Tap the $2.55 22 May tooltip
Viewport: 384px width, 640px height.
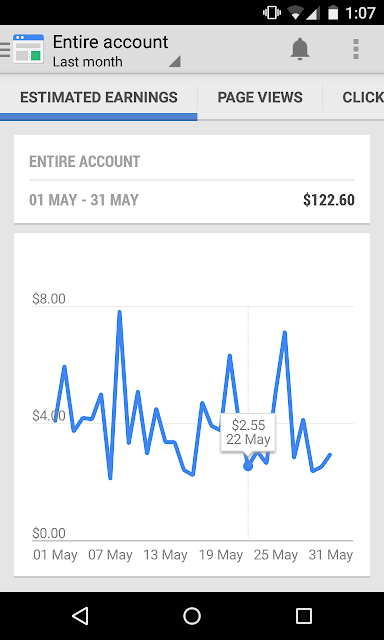click(x=248, y=432)
